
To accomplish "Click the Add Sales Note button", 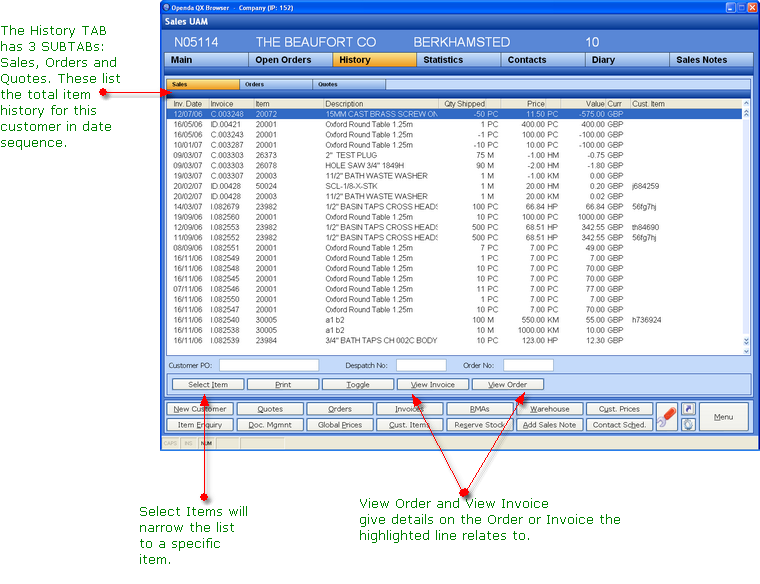I will (549, 425).
